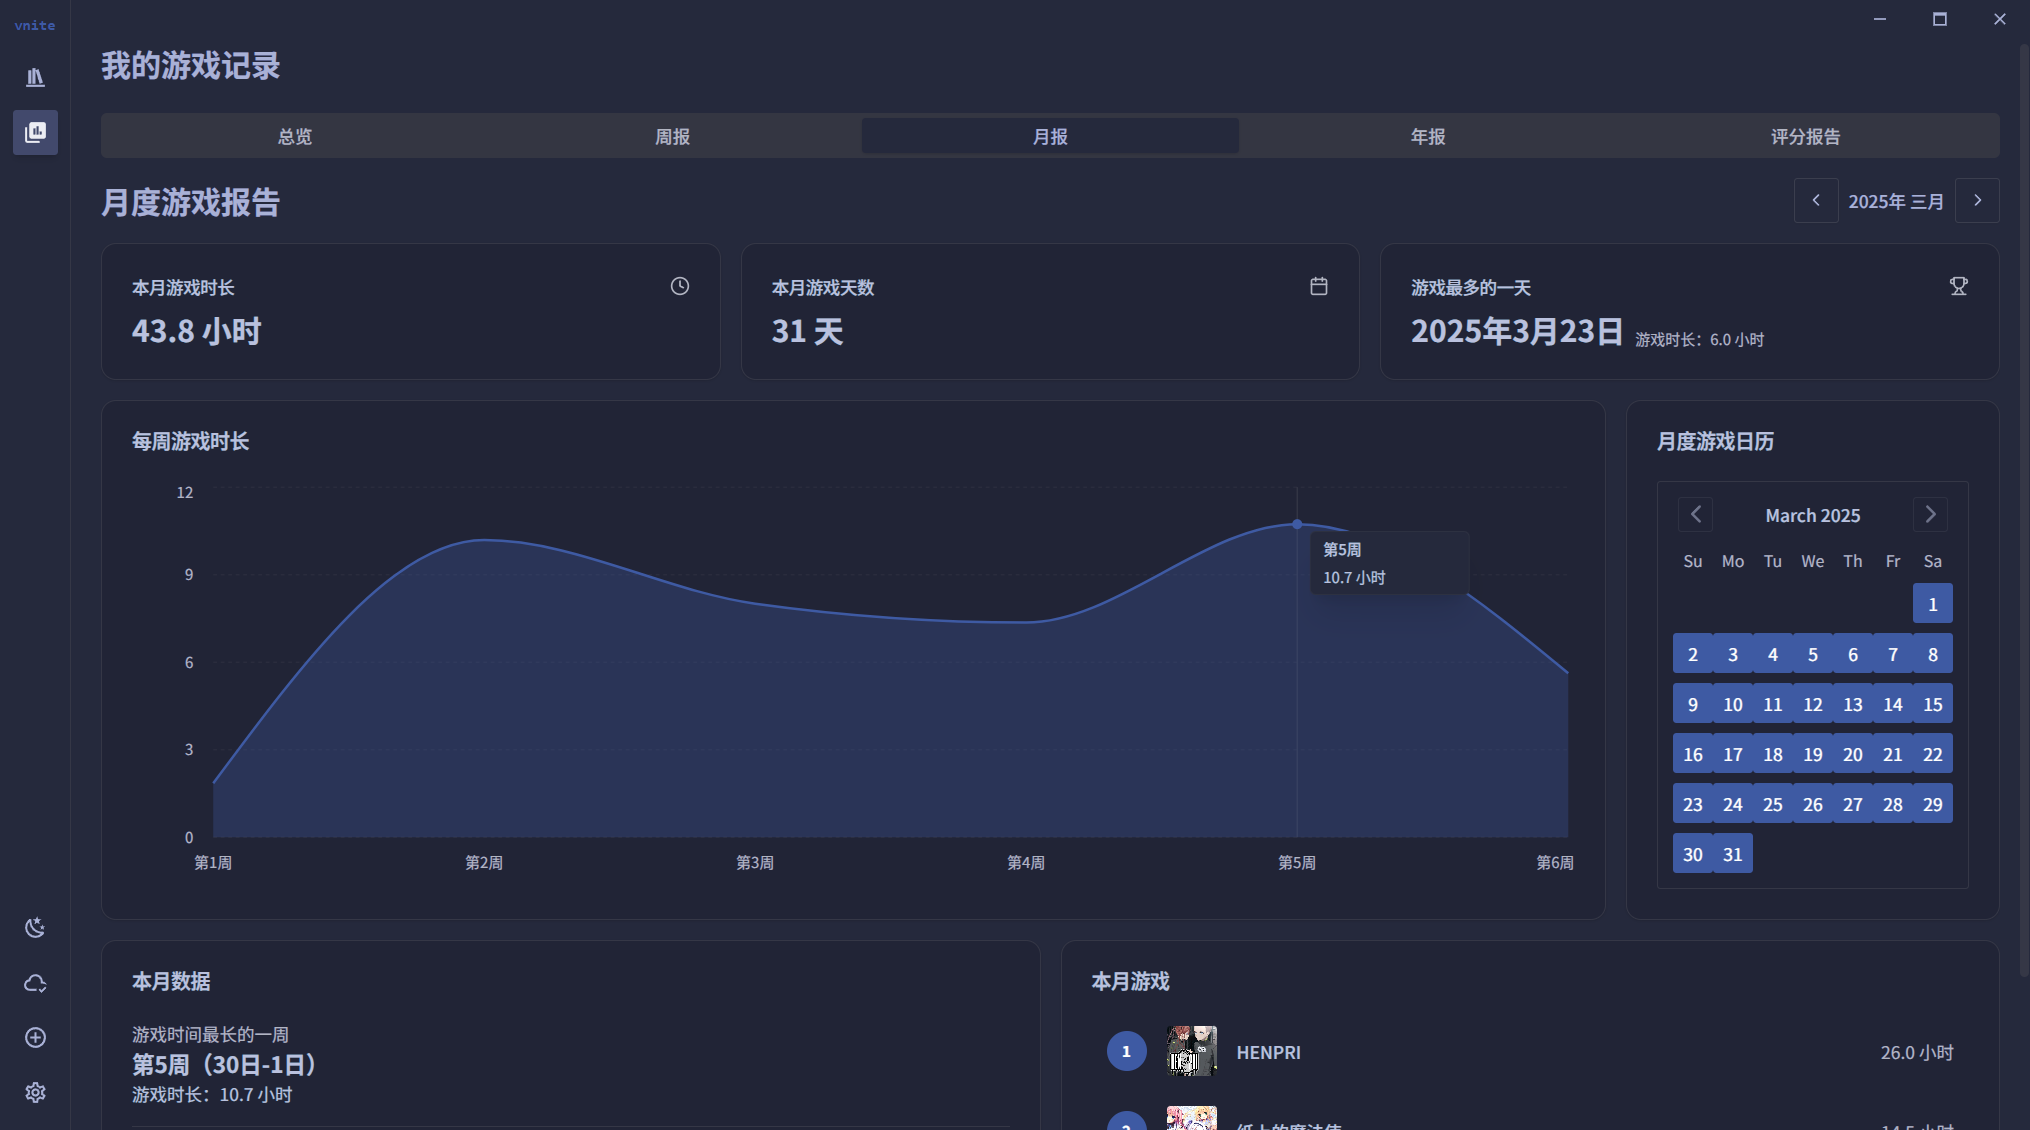Go to previous month in report header

click(x=1816, y=200)
